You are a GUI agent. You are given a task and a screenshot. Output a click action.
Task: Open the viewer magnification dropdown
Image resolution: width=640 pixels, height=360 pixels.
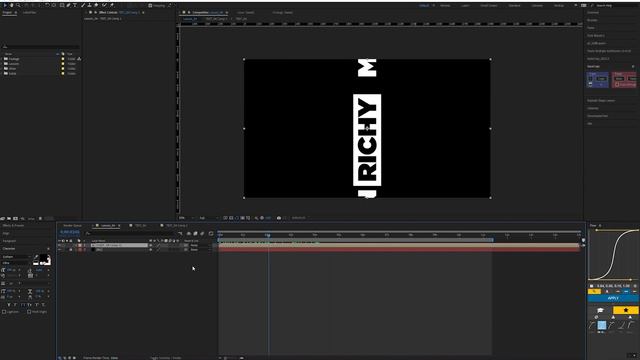(185, 218)
